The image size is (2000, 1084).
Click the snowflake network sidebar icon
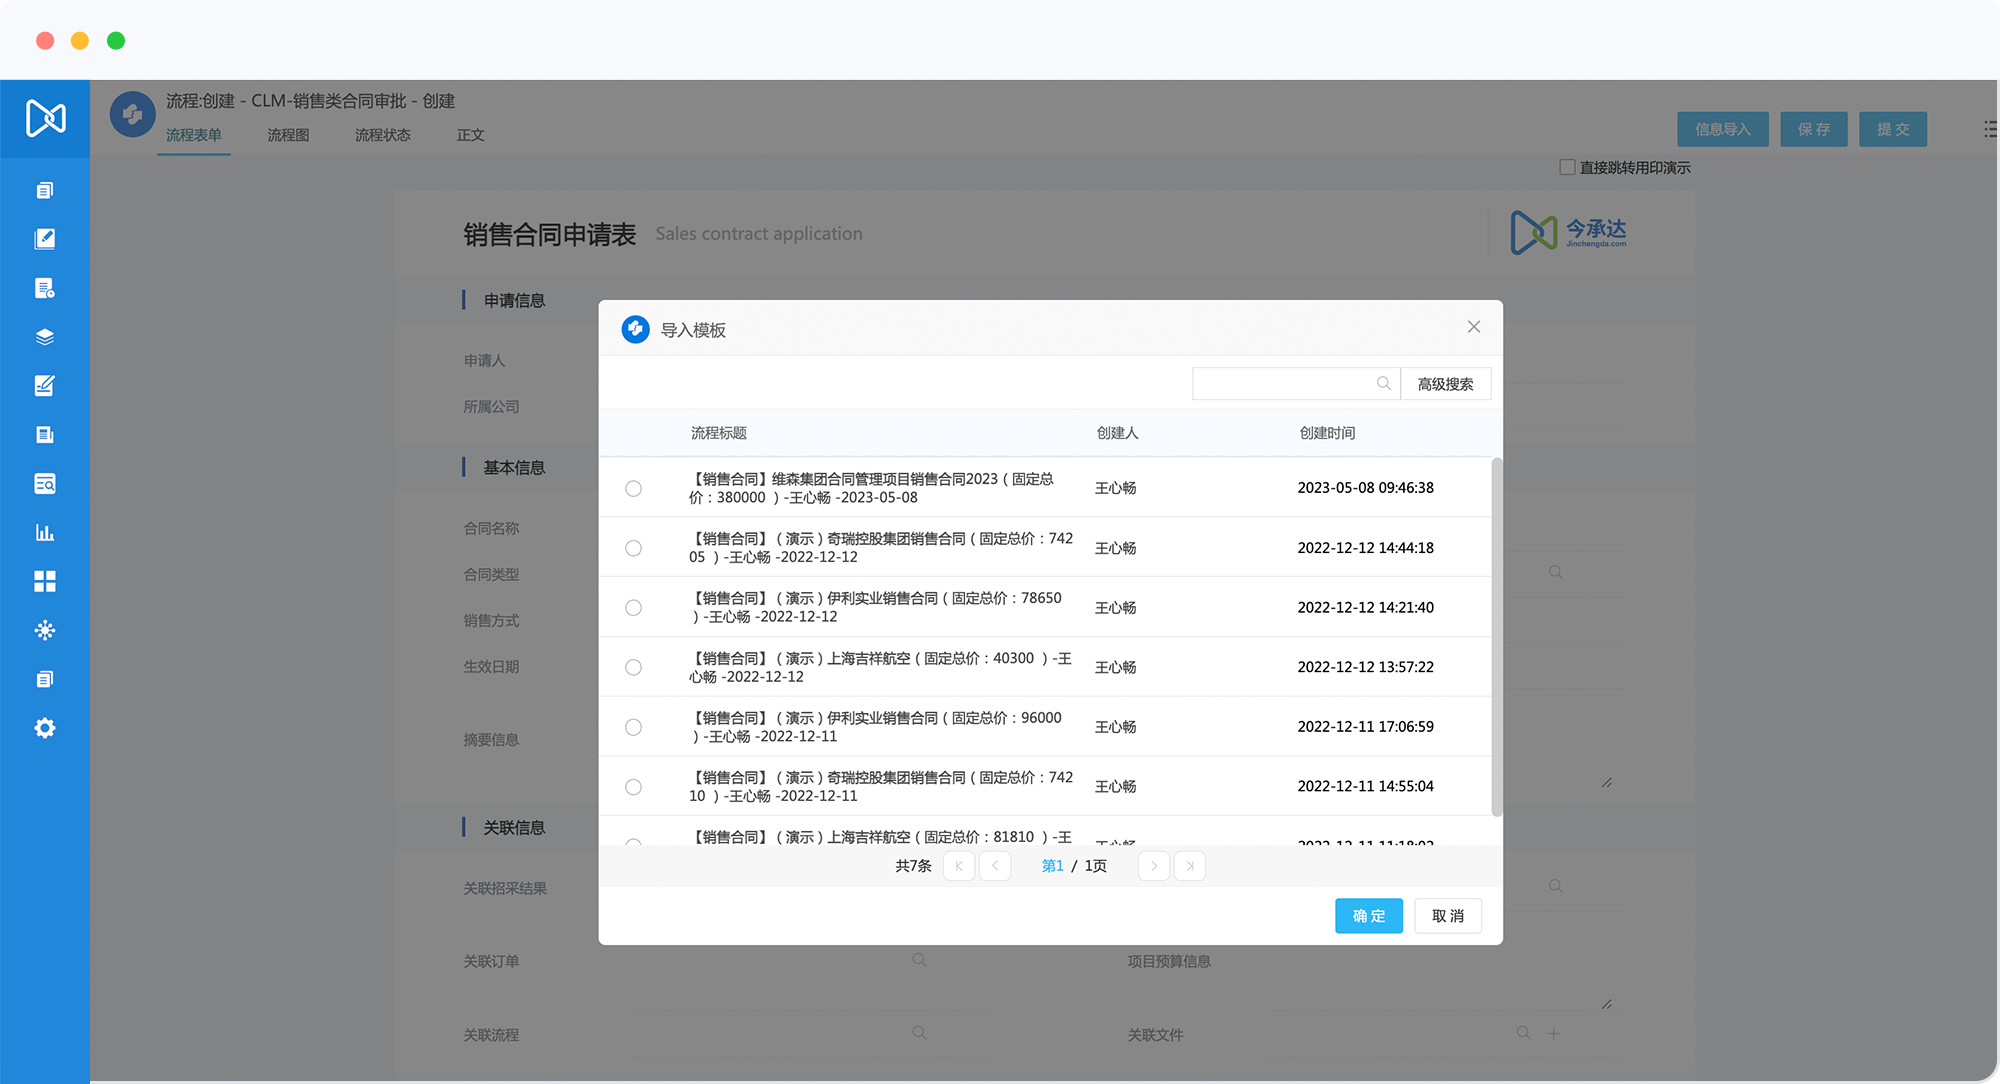tap(44, 630)
